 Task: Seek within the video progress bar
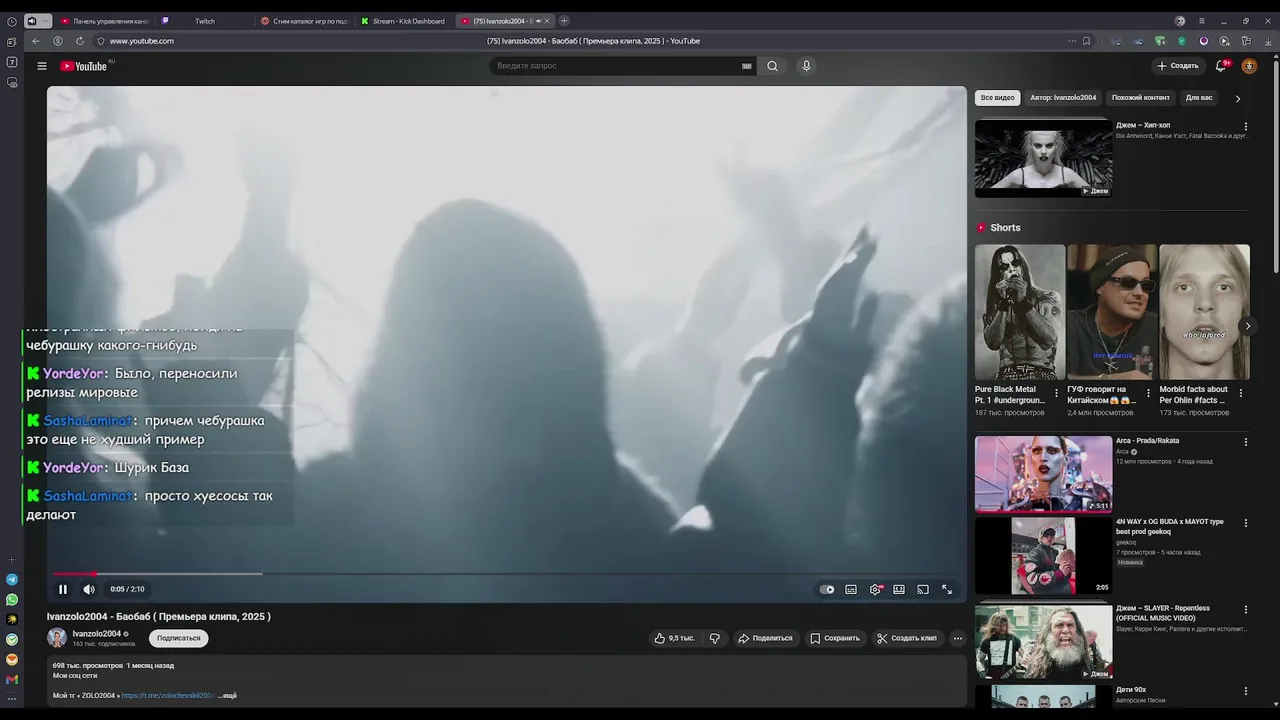tap(507, 574)
